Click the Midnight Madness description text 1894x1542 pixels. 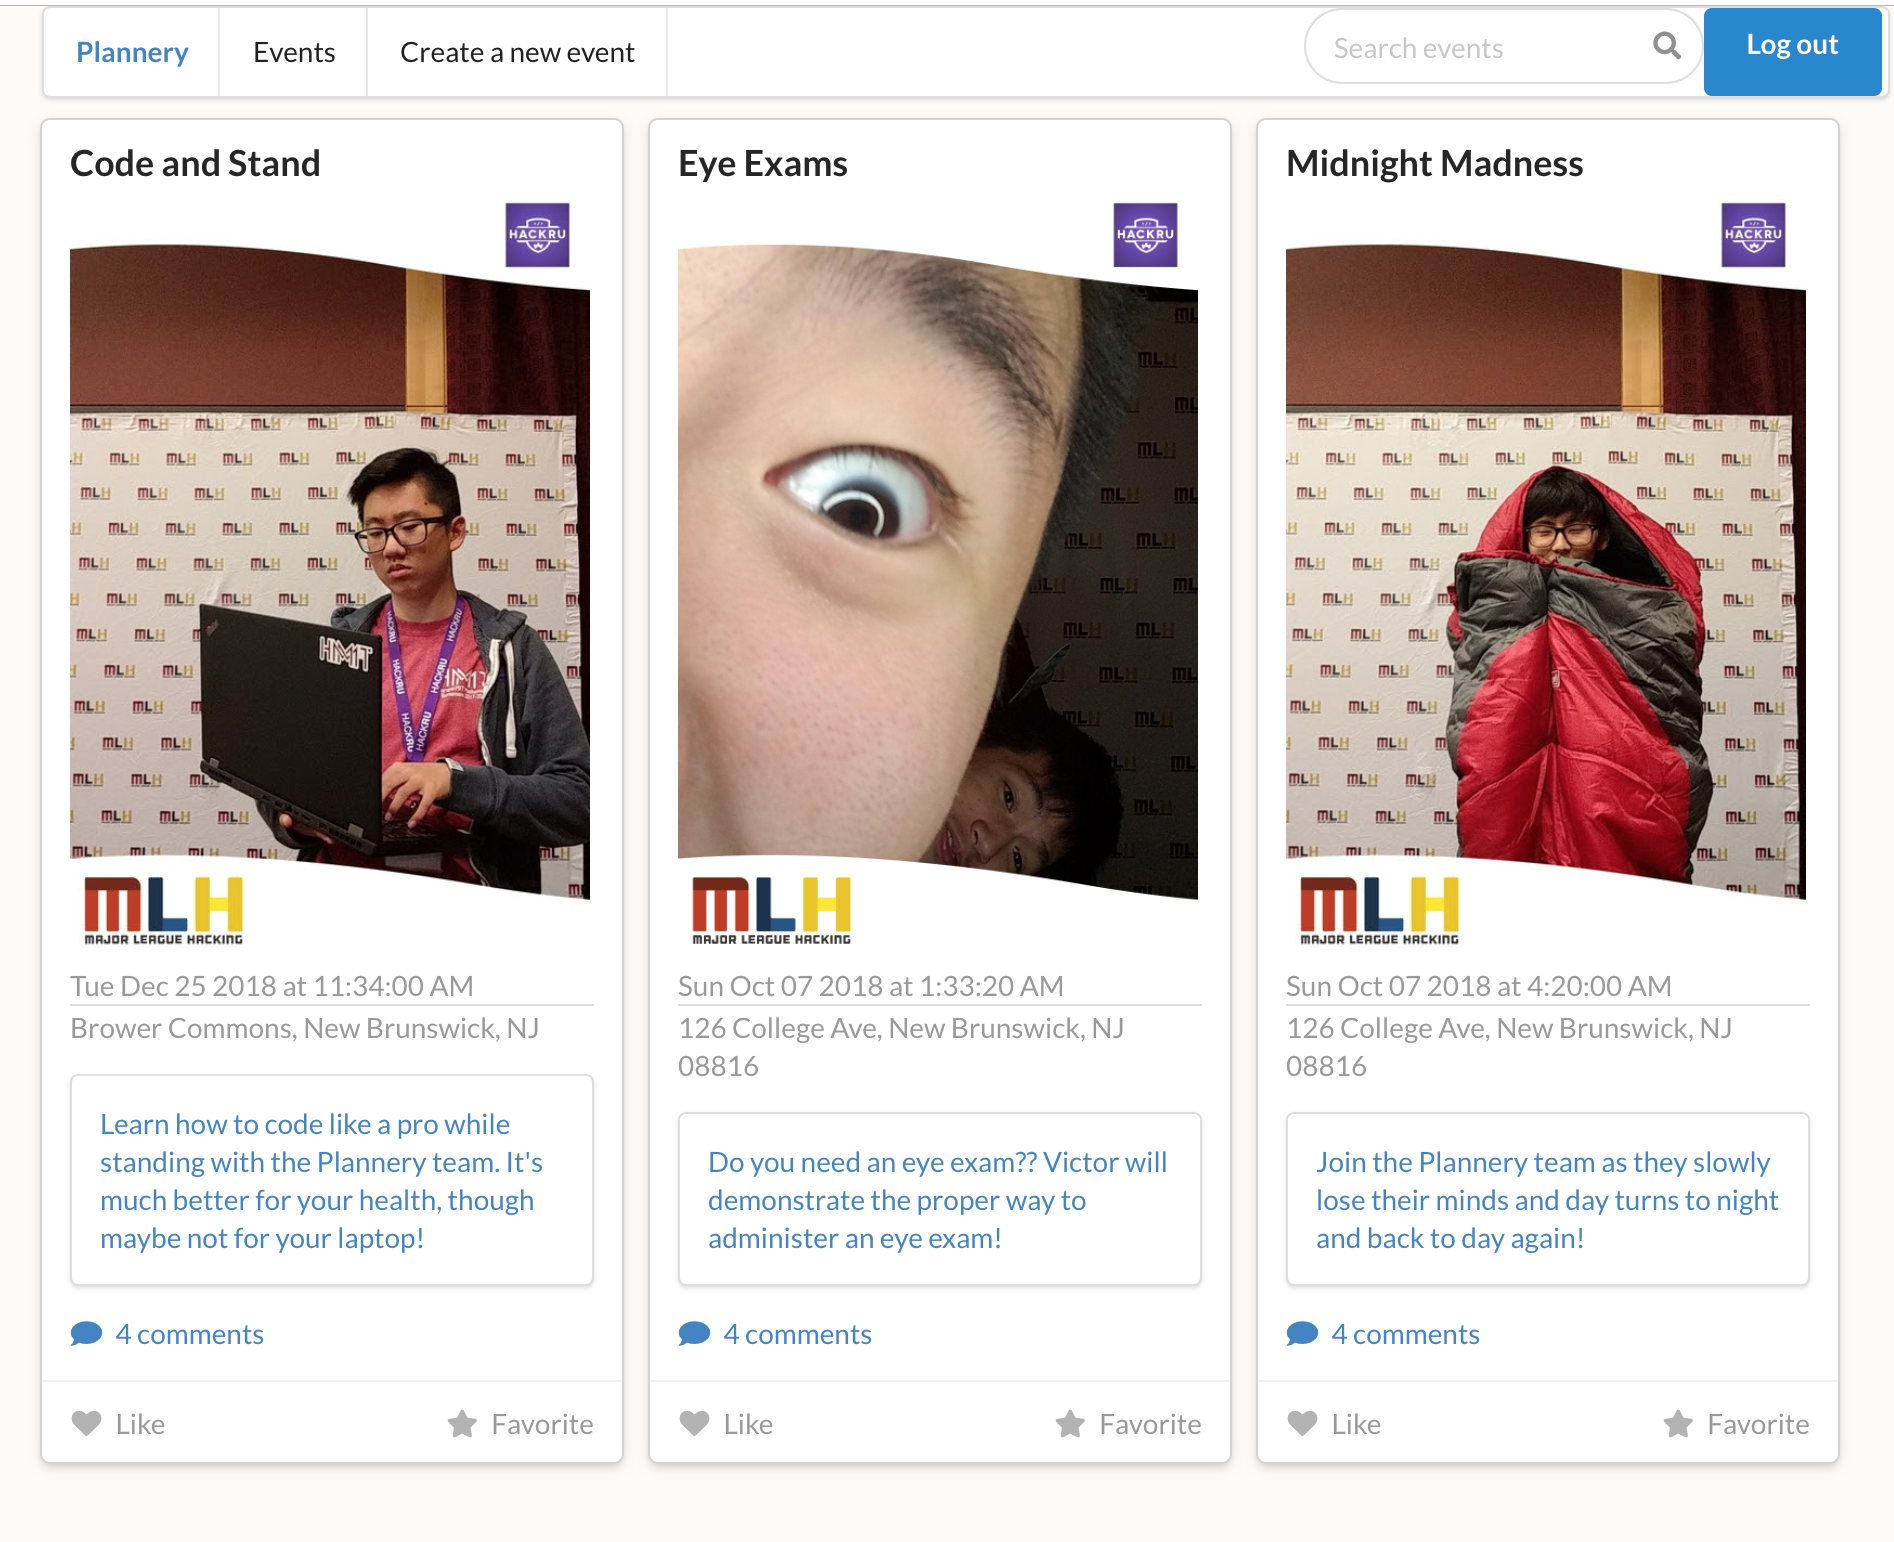coord(1547,1200)
